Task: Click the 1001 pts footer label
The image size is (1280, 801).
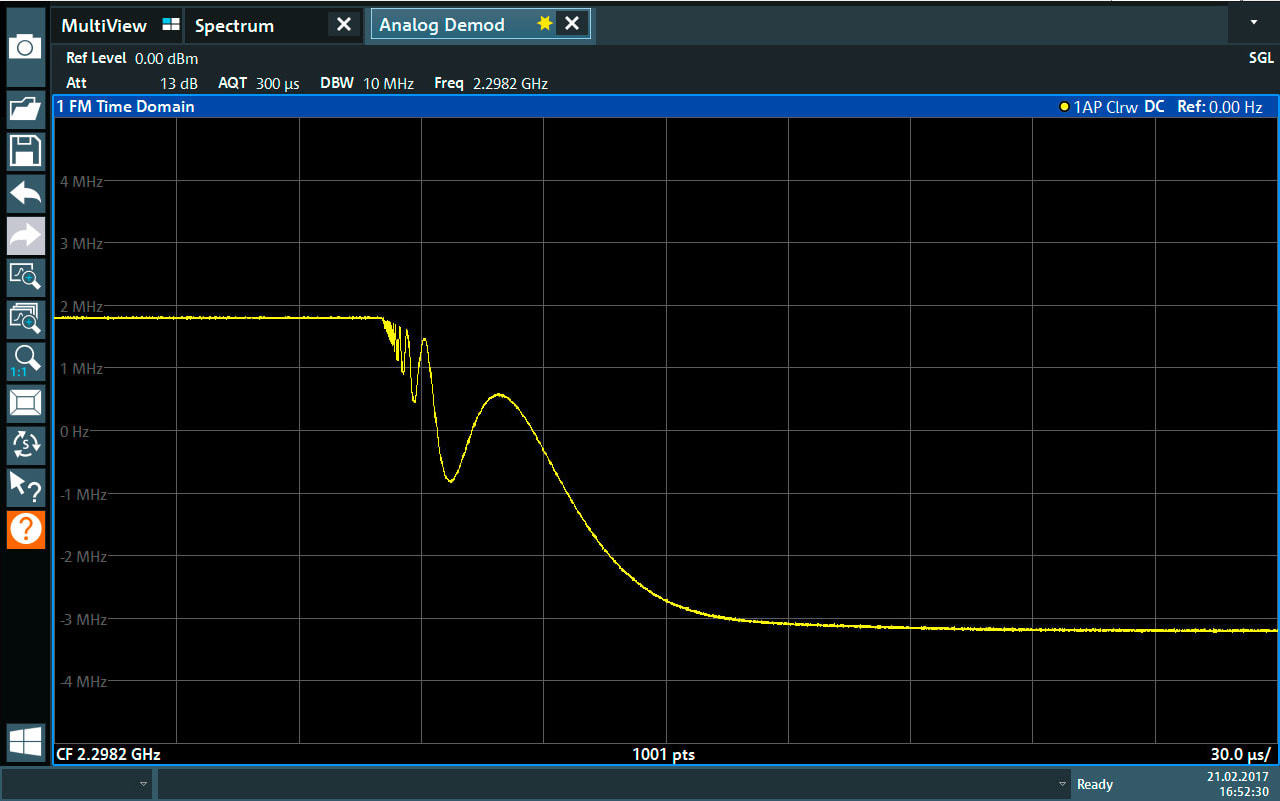Action: coord(663,754)
